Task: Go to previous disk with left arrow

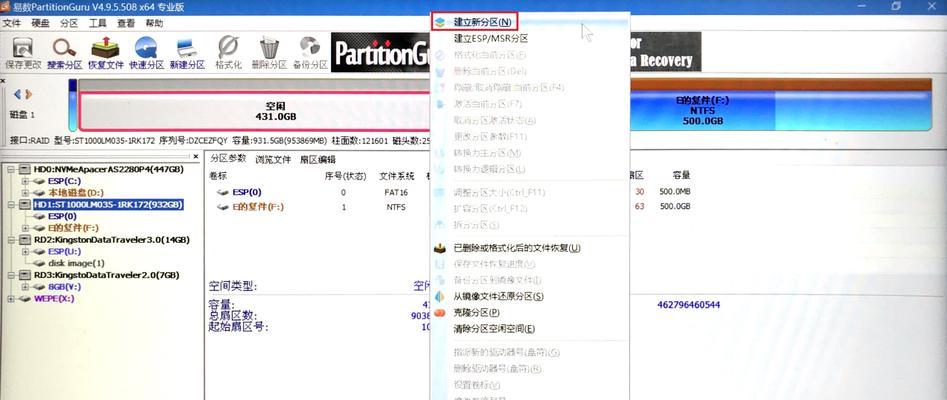Action: 18,94
